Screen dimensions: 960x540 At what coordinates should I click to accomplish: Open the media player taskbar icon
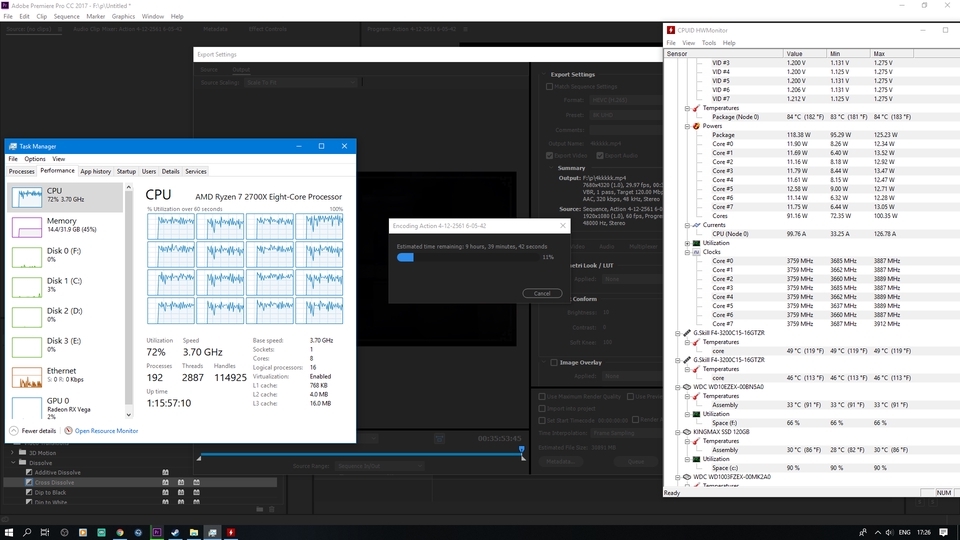[83, 532]
